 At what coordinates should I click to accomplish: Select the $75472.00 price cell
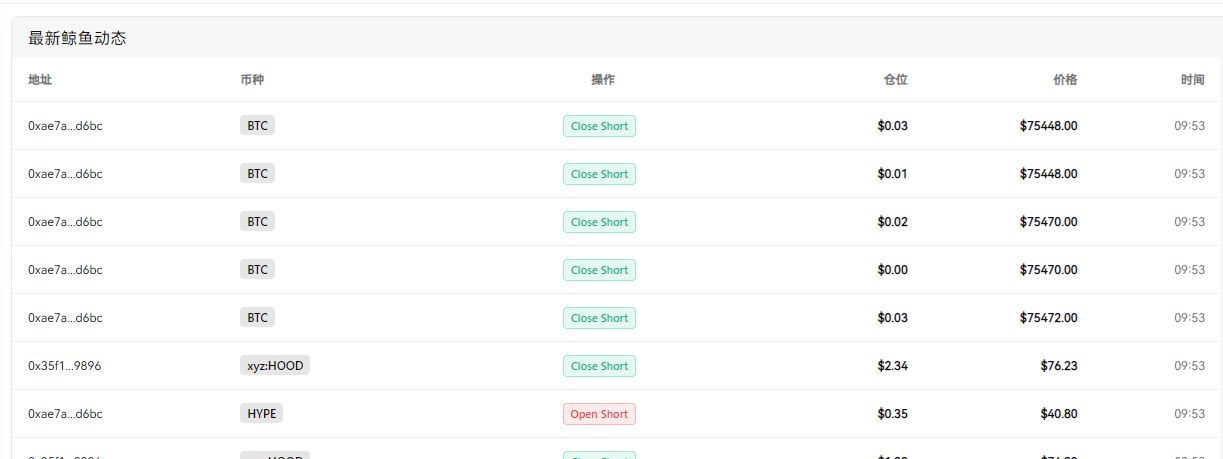1048,318
